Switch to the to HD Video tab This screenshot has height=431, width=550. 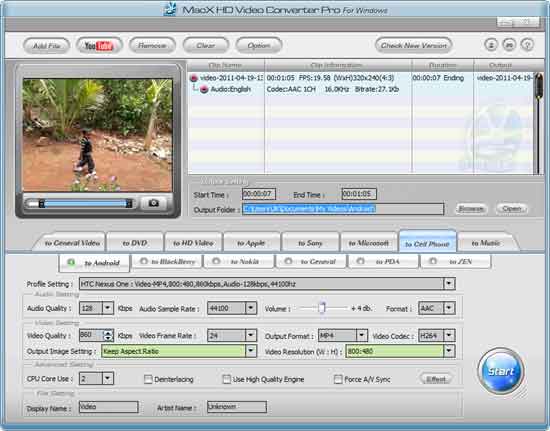[x=193, y=243]
